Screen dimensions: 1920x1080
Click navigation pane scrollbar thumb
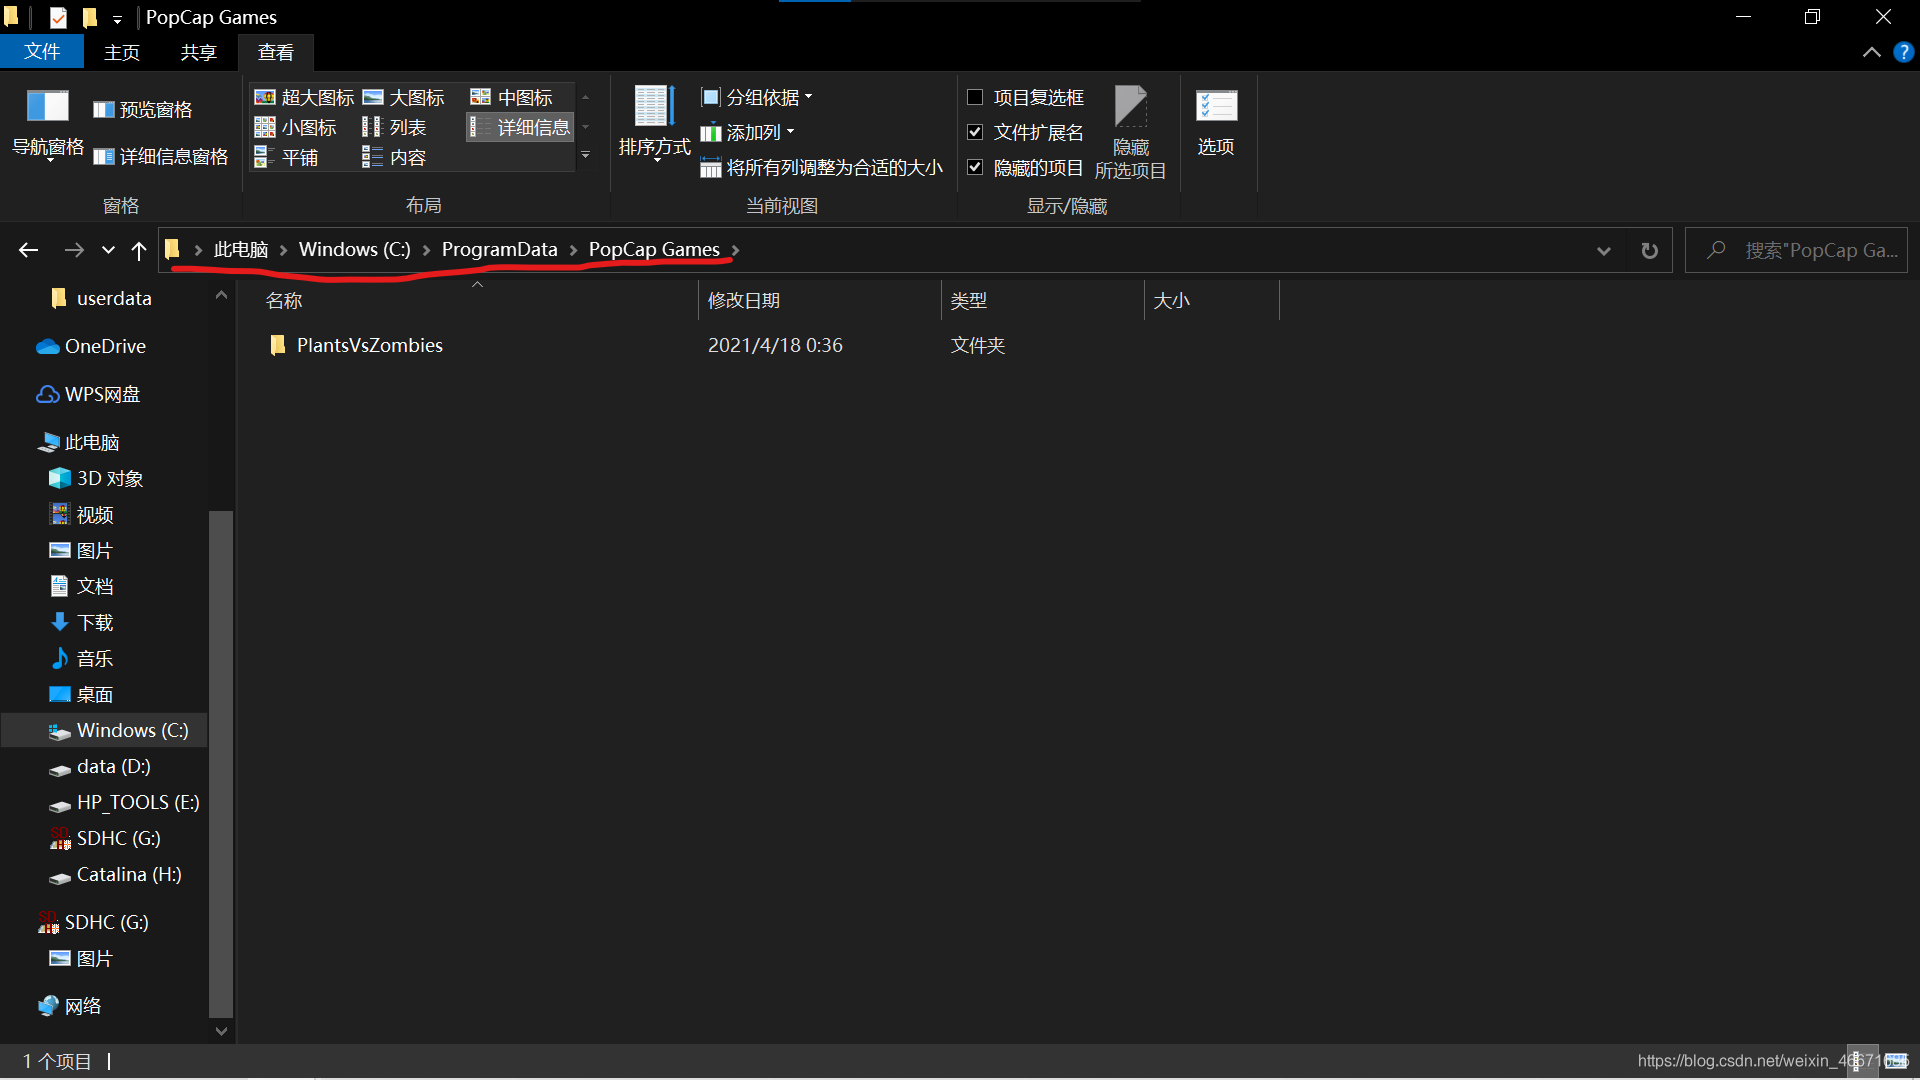click(x=221, y=763)
